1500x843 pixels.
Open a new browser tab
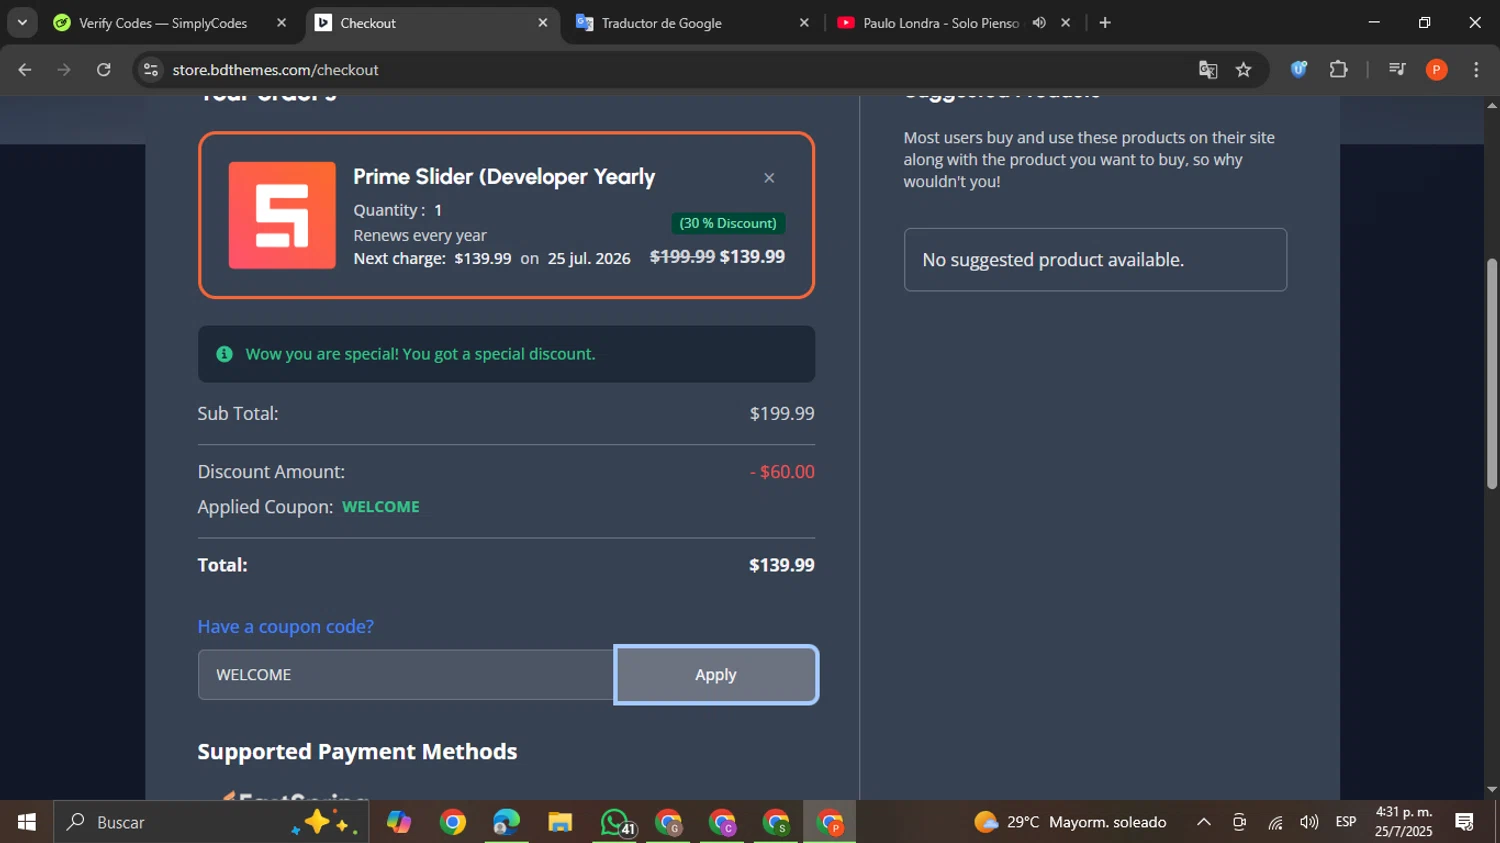(1105, 23)
